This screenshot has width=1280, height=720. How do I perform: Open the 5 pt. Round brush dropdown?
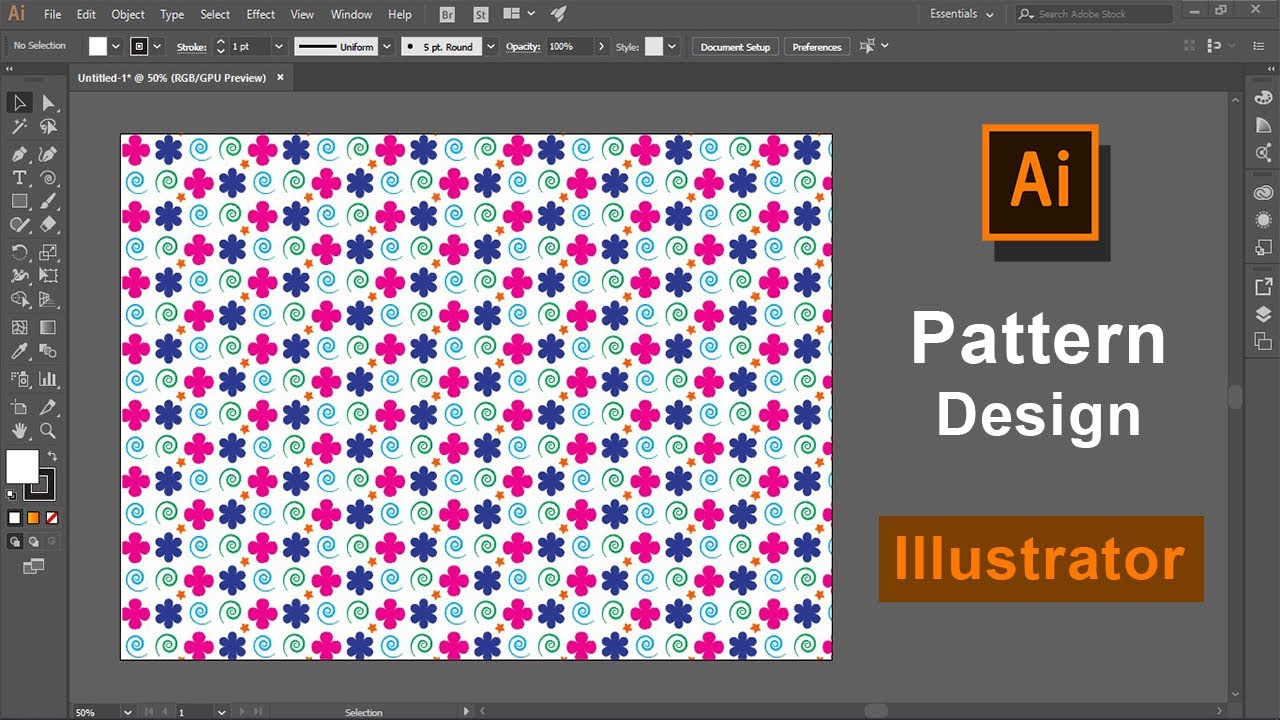click(x=490, y=46)
